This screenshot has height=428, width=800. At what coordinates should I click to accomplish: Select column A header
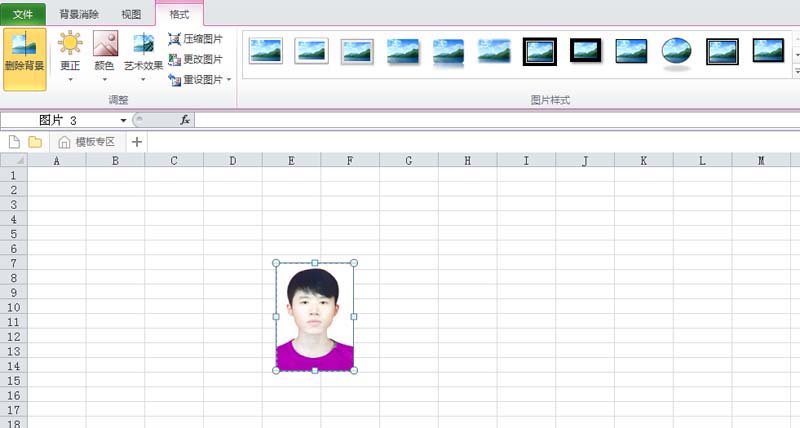pyautogui.click(x=57, y=161)
